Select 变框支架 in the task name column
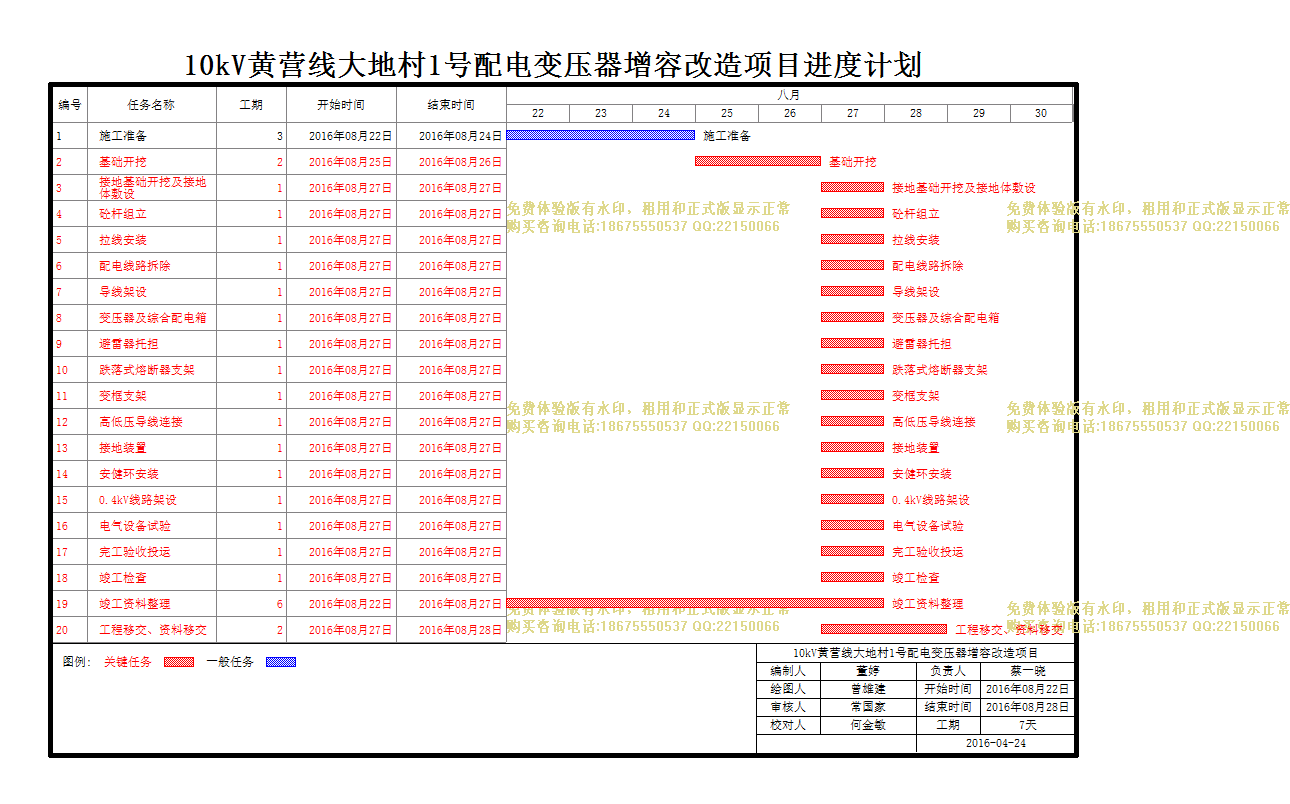Image resolution: width=1290 pixels, height=804 pixels. click(x=123, y=396)
